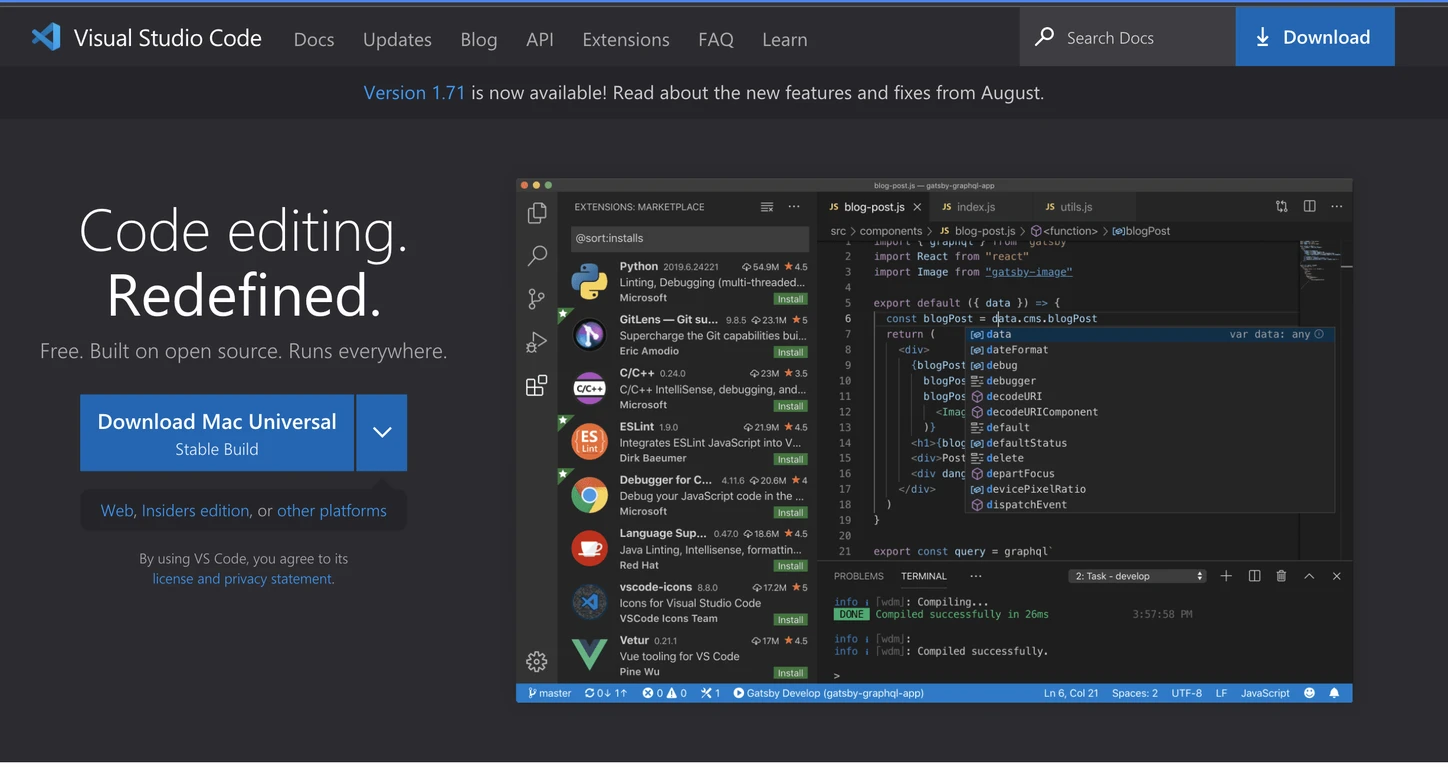Open the FAQ navigation item

tap(716, 39)
